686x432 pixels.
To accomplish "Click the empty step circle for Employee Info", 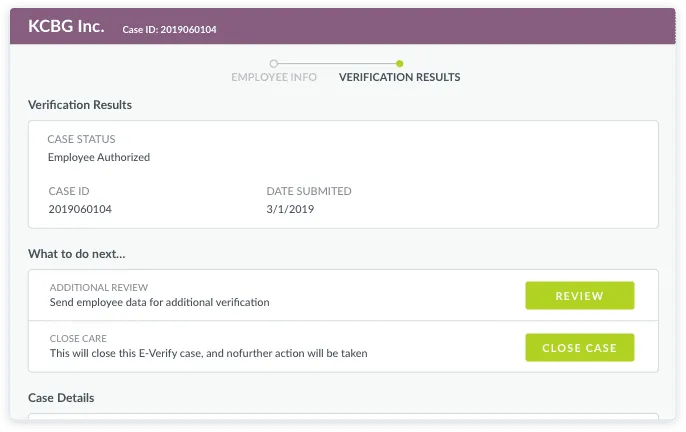I will (274, 63).
